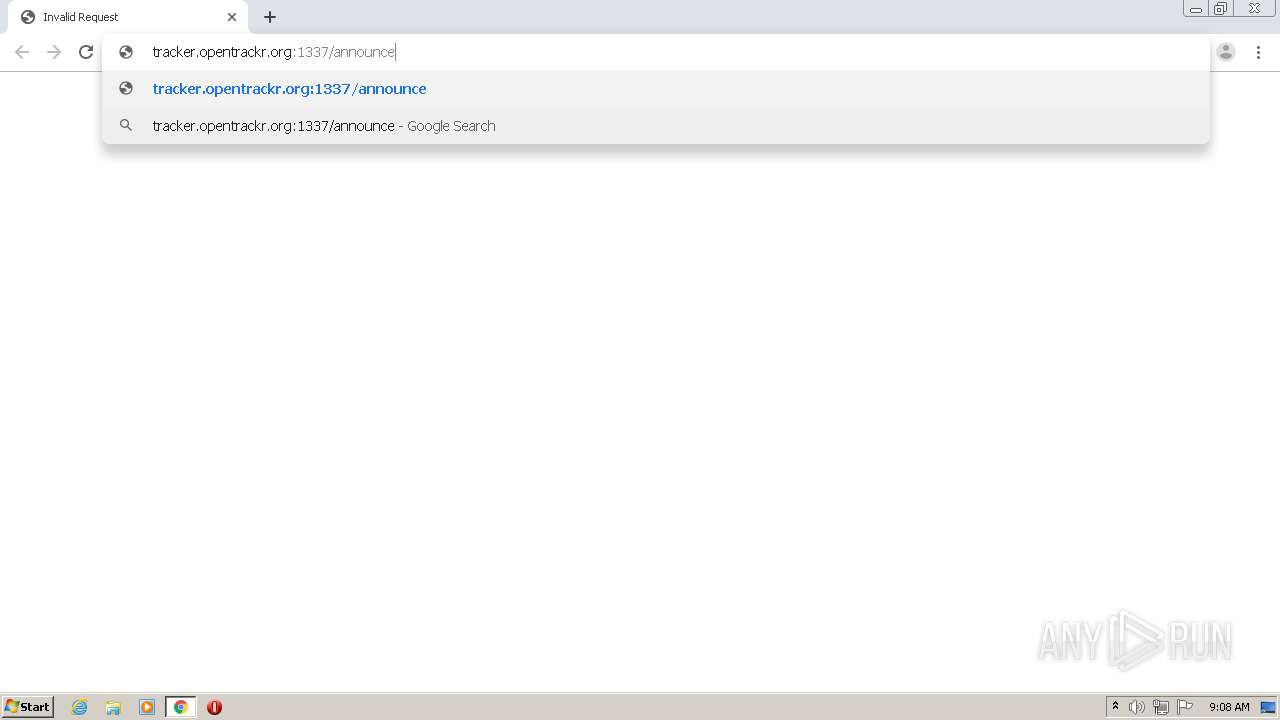Click the 9:08 AM clock
The height and width of the screenshot is (720, 1280).
point(1229,707)
